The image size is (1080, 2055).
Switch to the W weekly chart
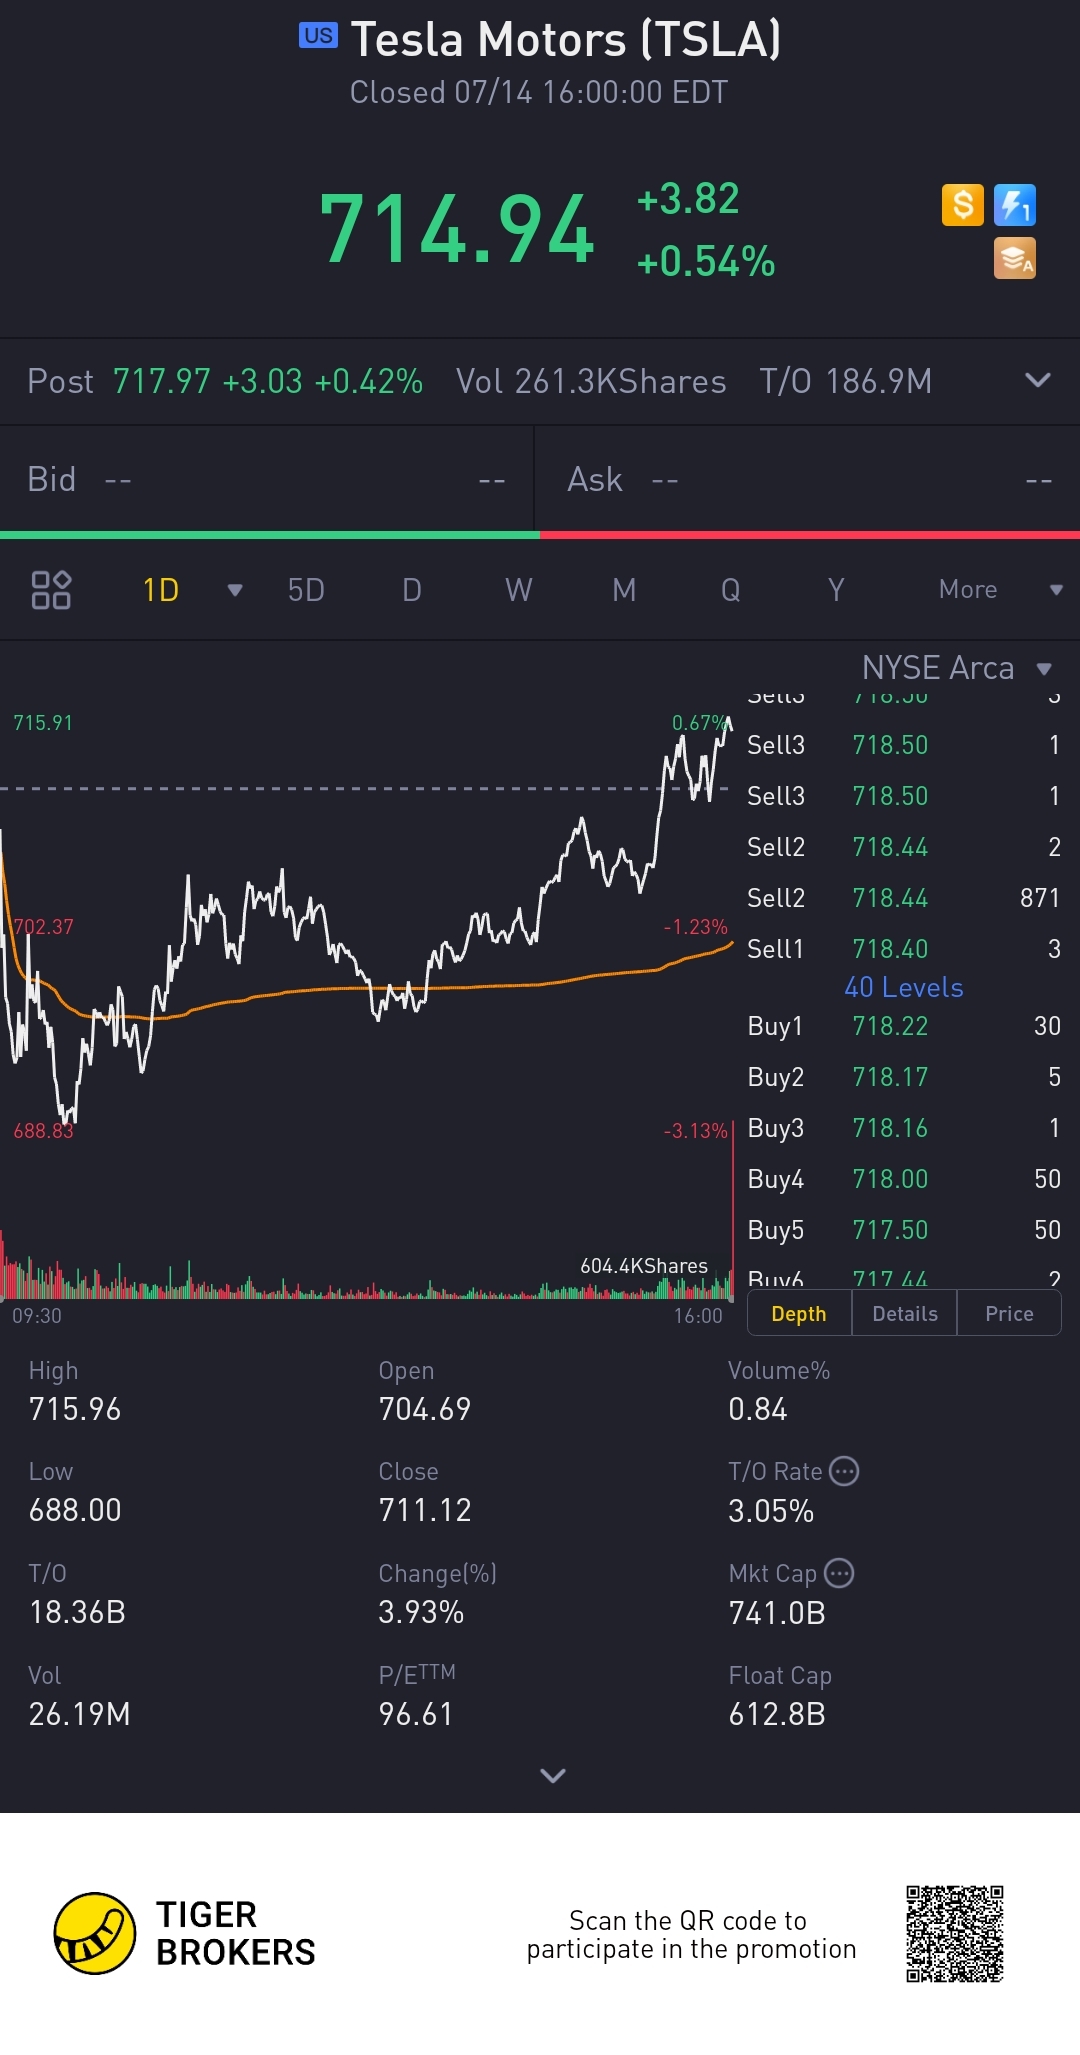click(x=518, y=590)
